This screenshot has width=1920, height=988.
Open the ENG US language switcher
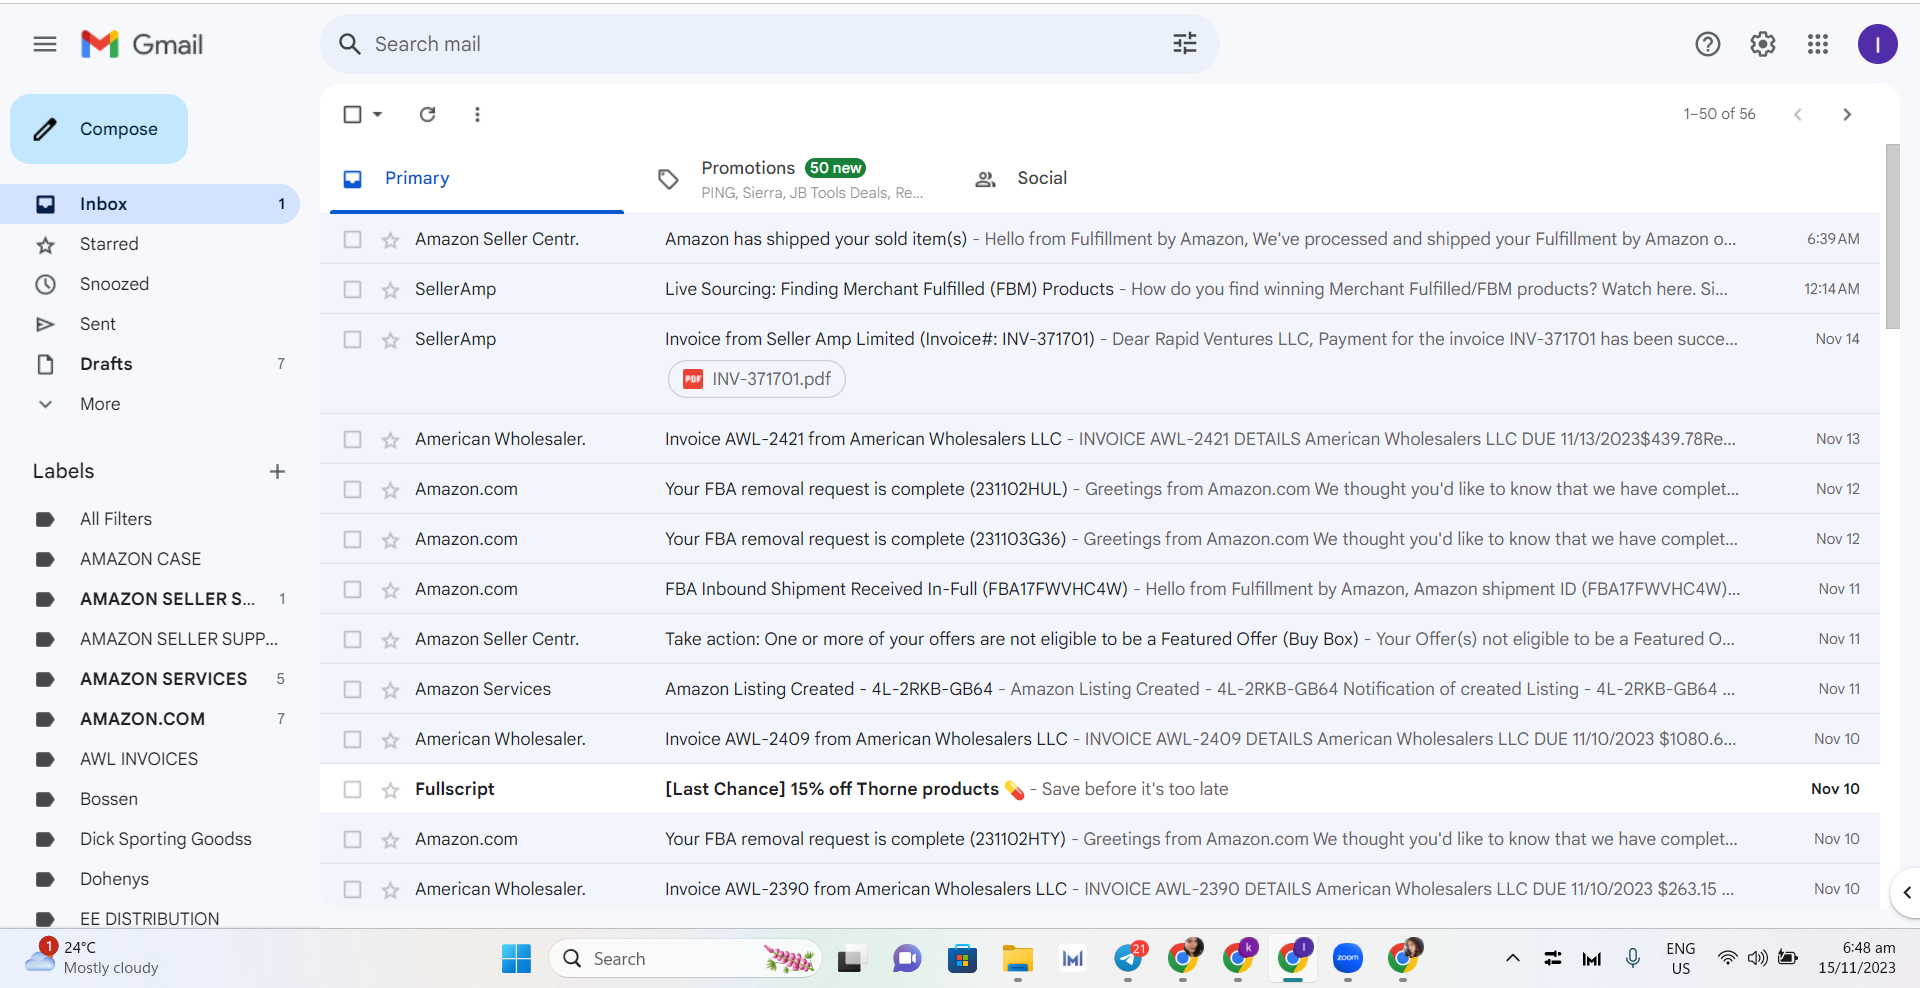point(1681,958)
